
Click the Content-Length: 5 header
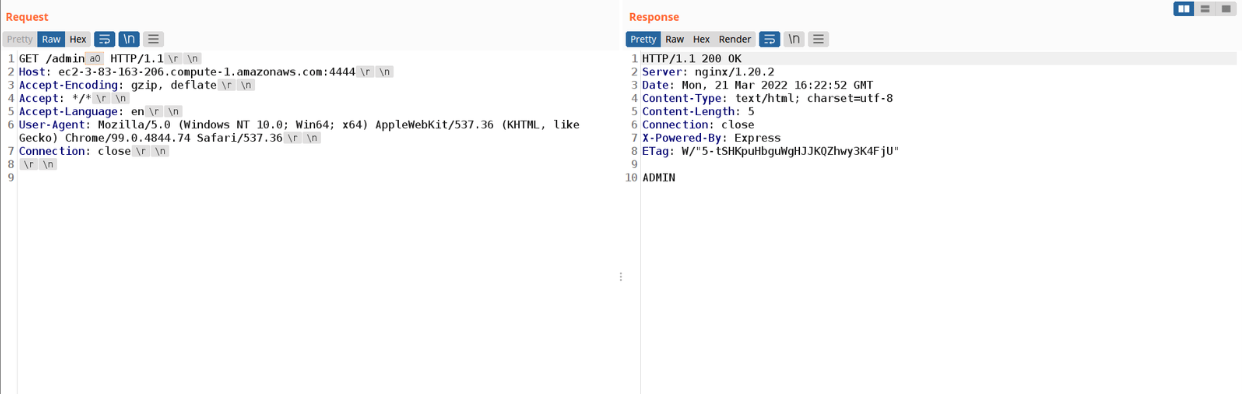698,111
